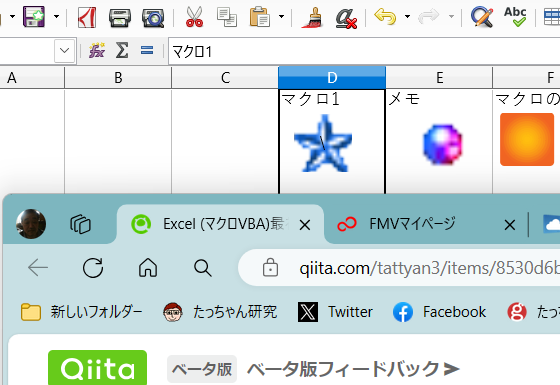Open red g icon bookmark
Viewport: 560px width, 385px height.
click(517, 312)
